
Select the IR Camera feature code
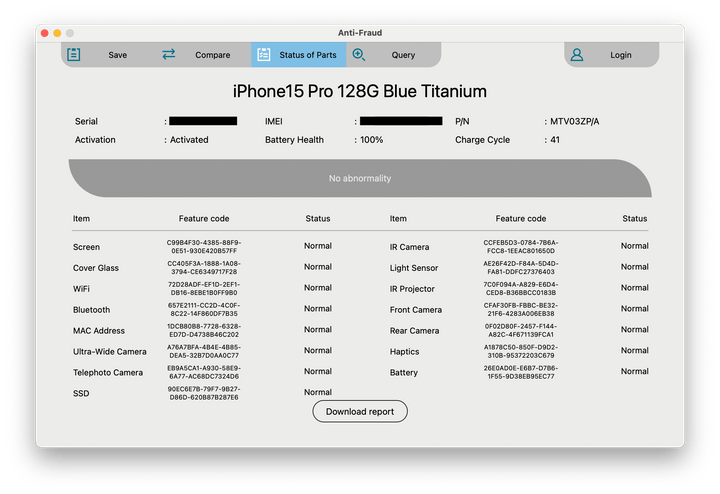click(521, 247)
